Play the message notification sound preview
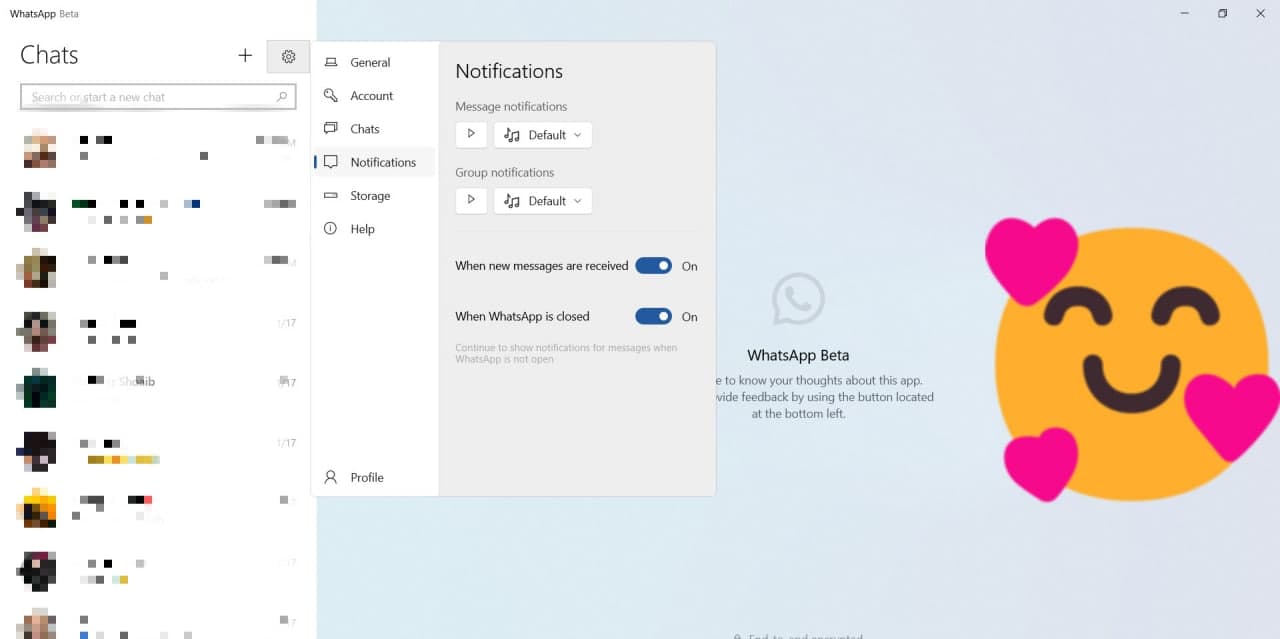Viewport: 1280px width, 639px height. coord(471,134)
